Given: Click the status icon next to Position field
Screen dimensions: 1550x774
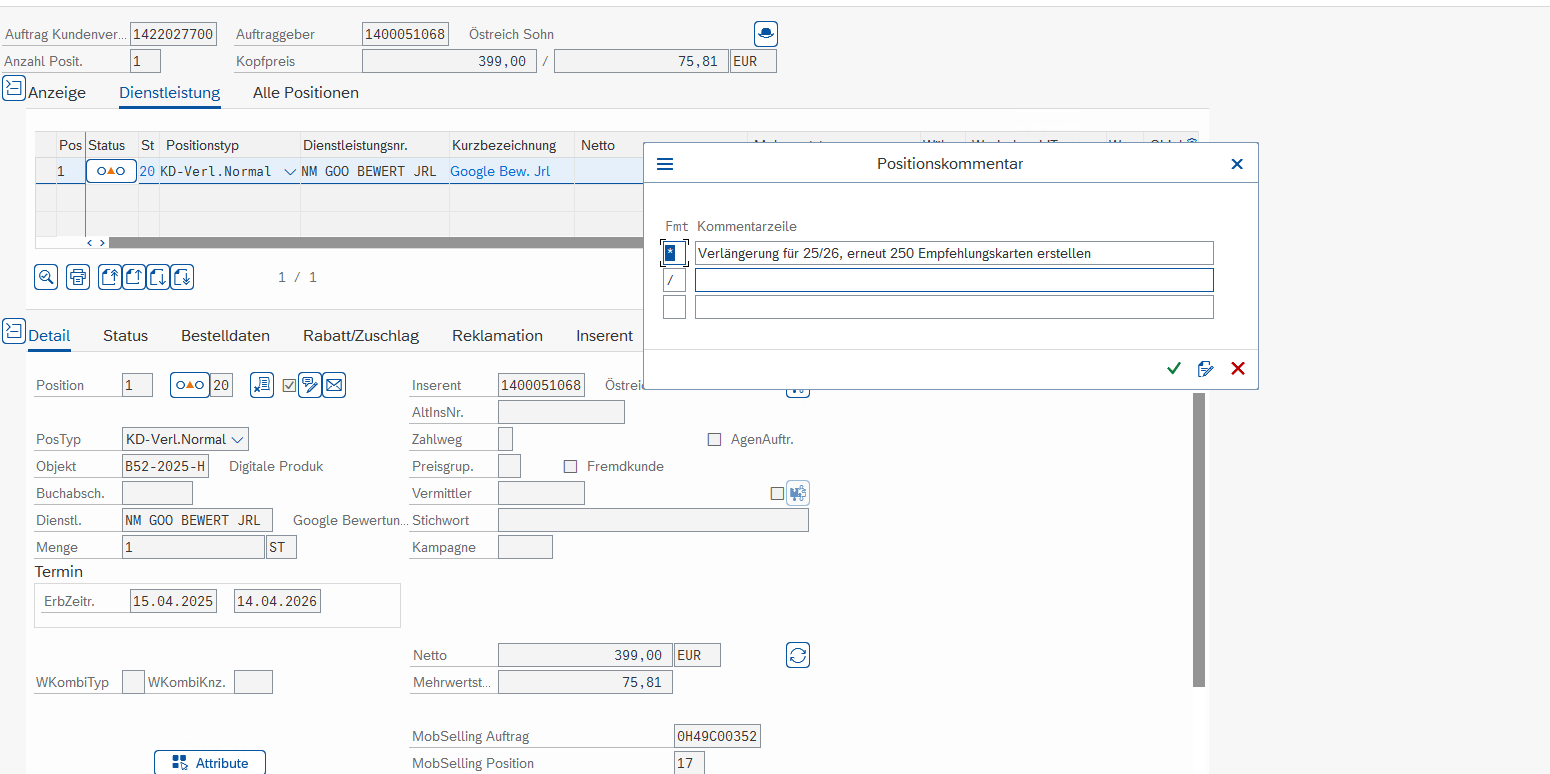Looking at the screenshot, I should point(190,385).
